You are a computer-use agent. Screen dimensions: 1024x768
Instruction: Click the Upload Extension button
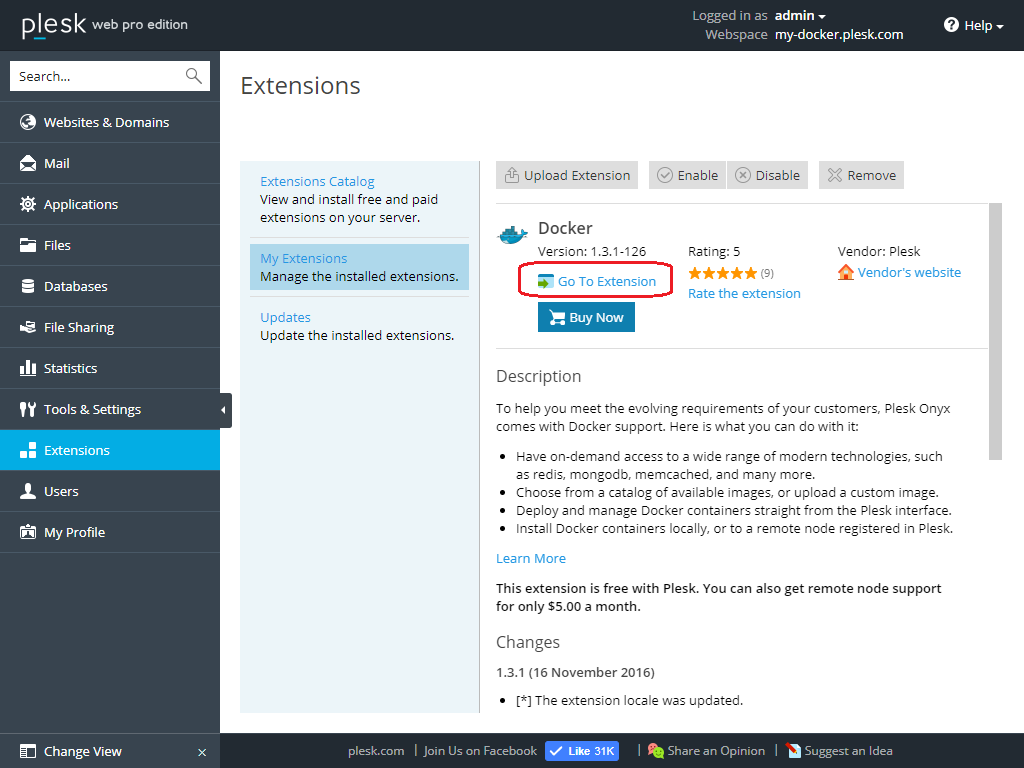pyautogui.click(x=567, y=175)
